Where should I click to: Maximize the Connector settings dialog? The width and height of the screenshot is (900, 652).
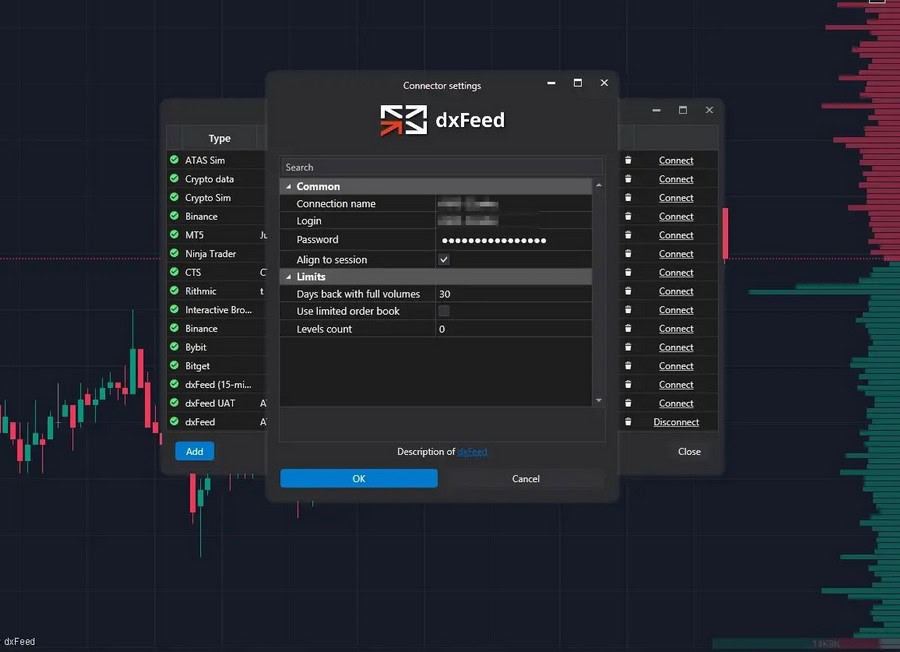pyautogui.click(x=577, y=83)
